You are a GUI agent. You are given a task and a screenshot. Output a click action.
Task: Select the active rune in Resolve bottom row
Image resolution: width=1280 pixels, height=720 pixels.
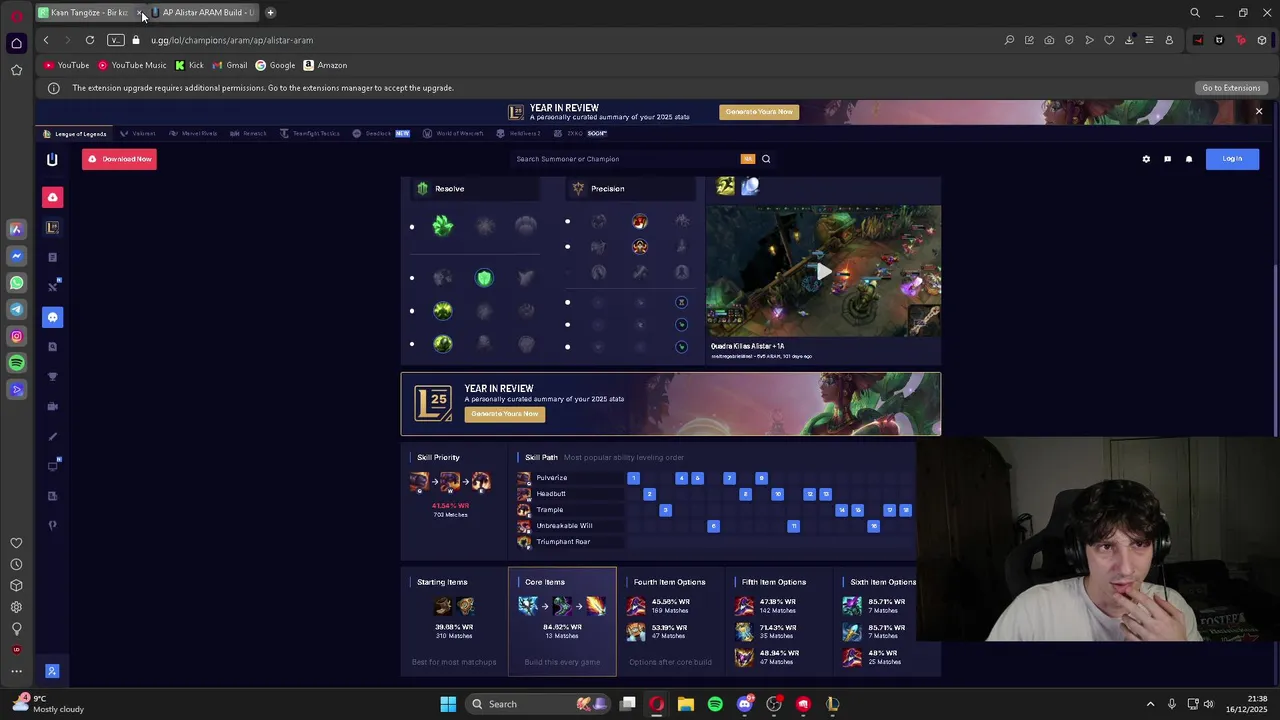[x=443, y=344]
